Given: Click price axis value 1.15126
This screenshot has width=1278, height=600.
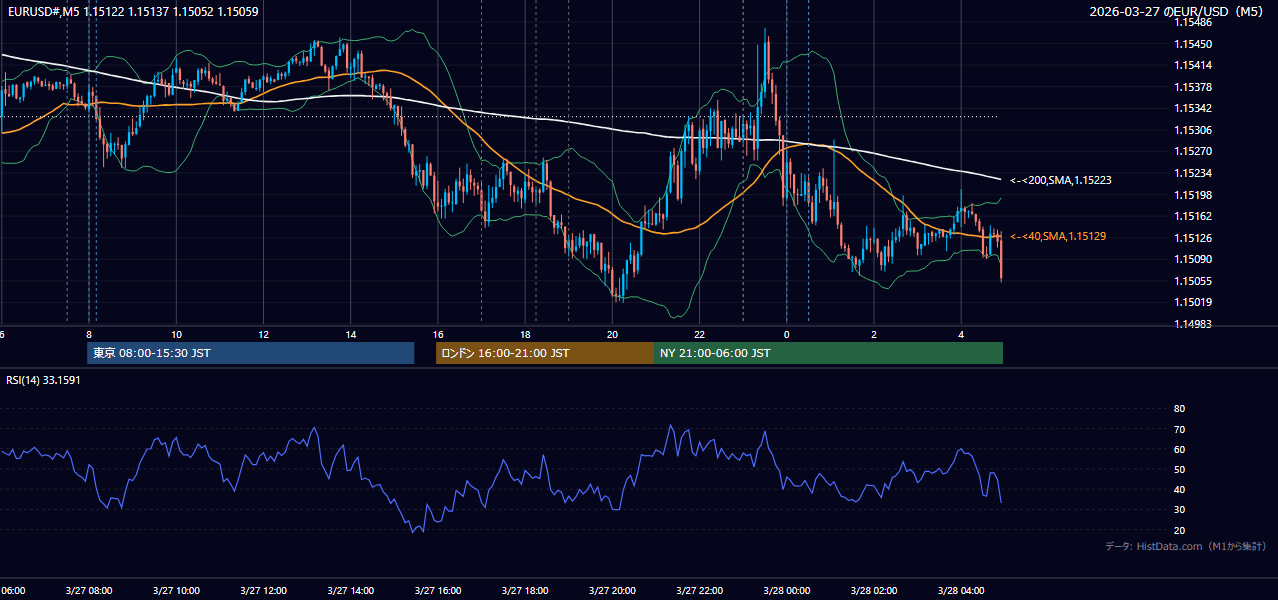Looking at the screenshot, I should [x=1193, y=238].
